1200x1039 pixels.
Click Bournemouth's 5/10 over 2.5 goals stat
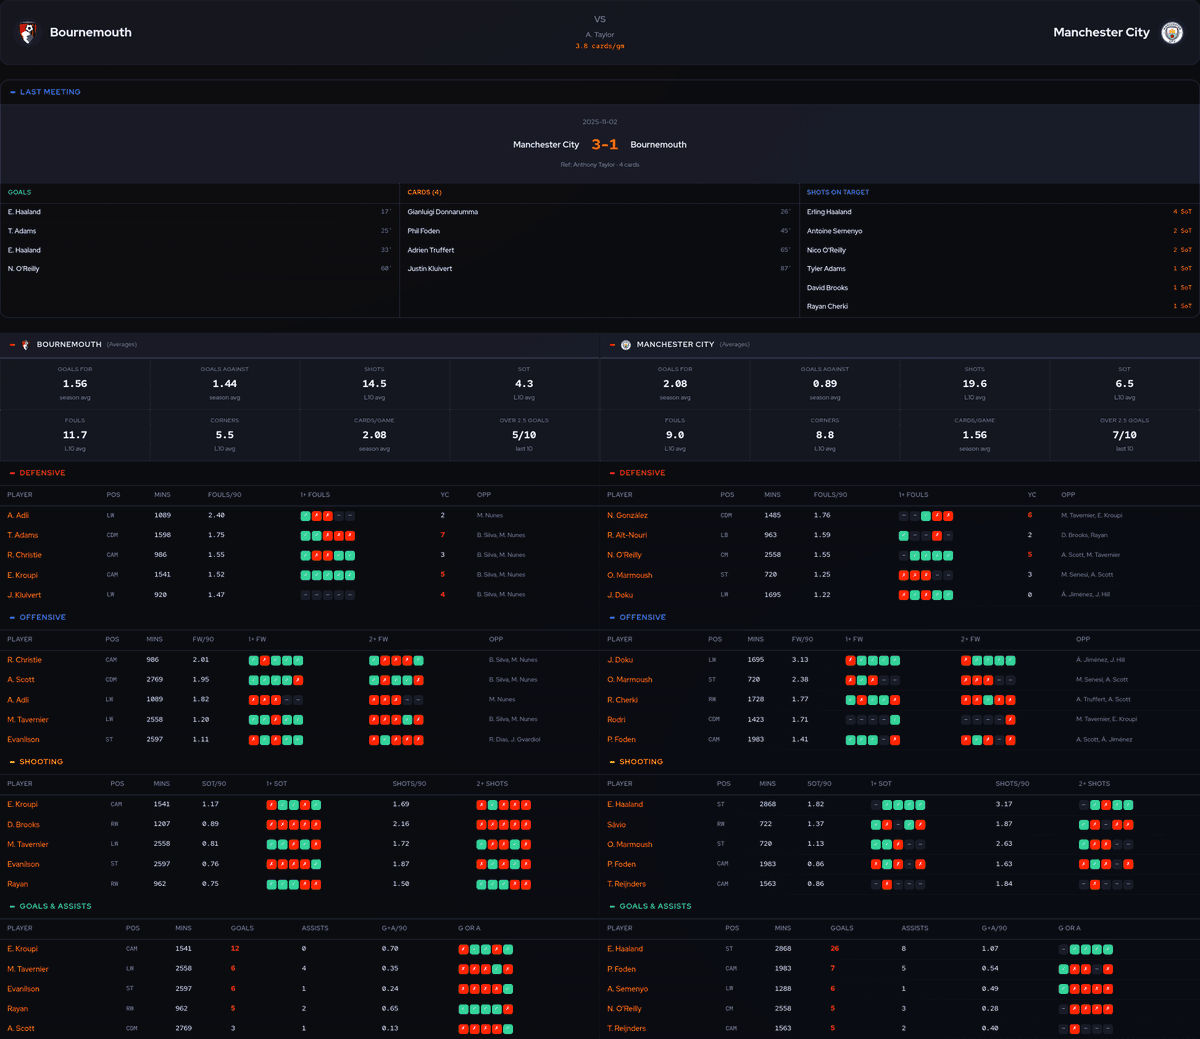[x=524, y=435]
